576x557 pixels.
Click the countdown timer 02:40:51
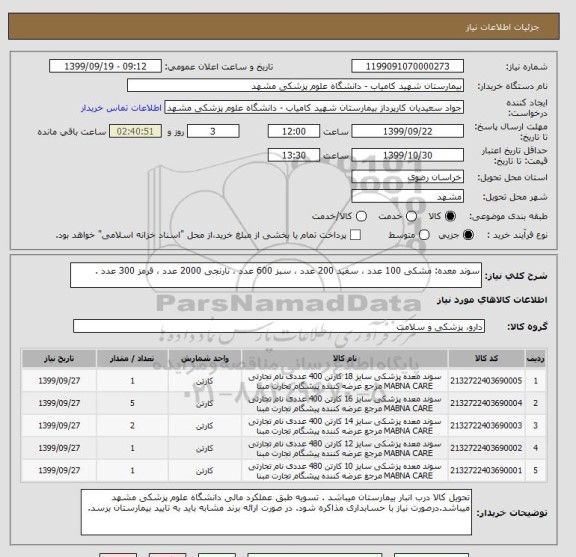[135, 132]
